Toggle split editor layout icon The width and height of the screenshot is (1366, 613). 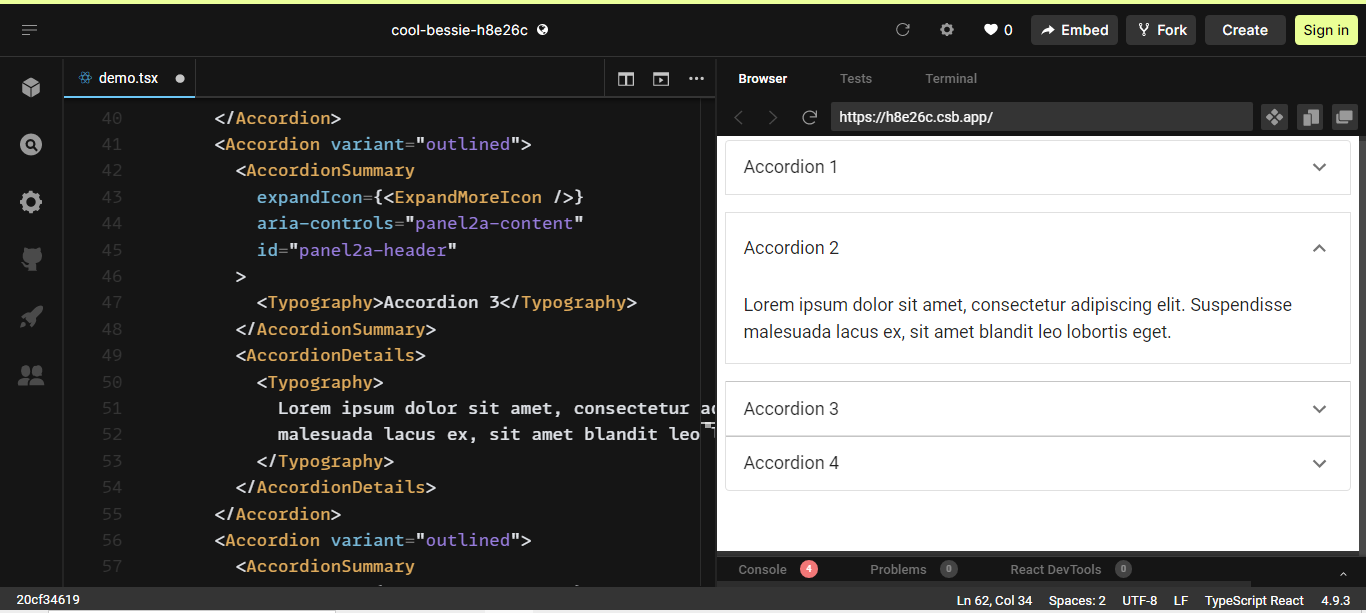pyautogui.click(x=626, y=79)
